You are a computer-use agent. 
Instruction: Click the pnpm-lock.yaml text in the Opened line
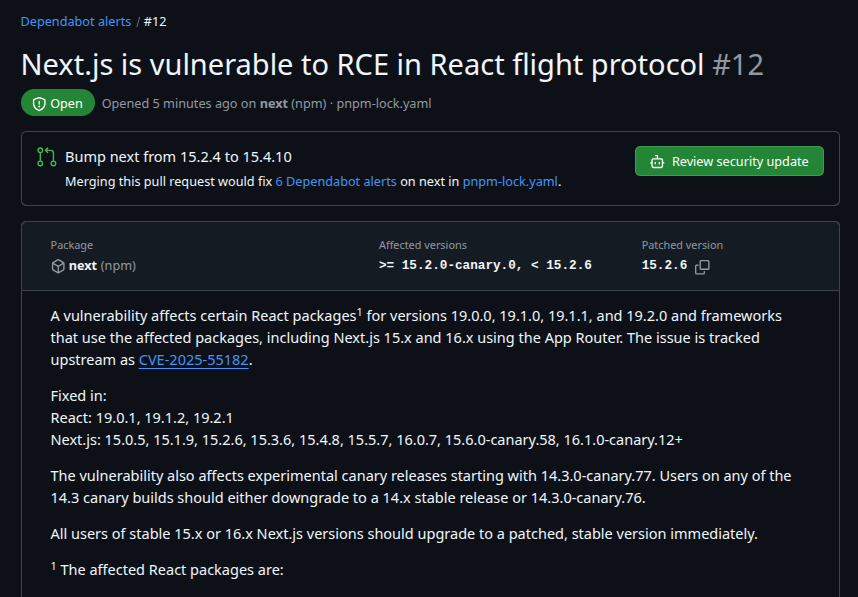(x=384, y=103)
